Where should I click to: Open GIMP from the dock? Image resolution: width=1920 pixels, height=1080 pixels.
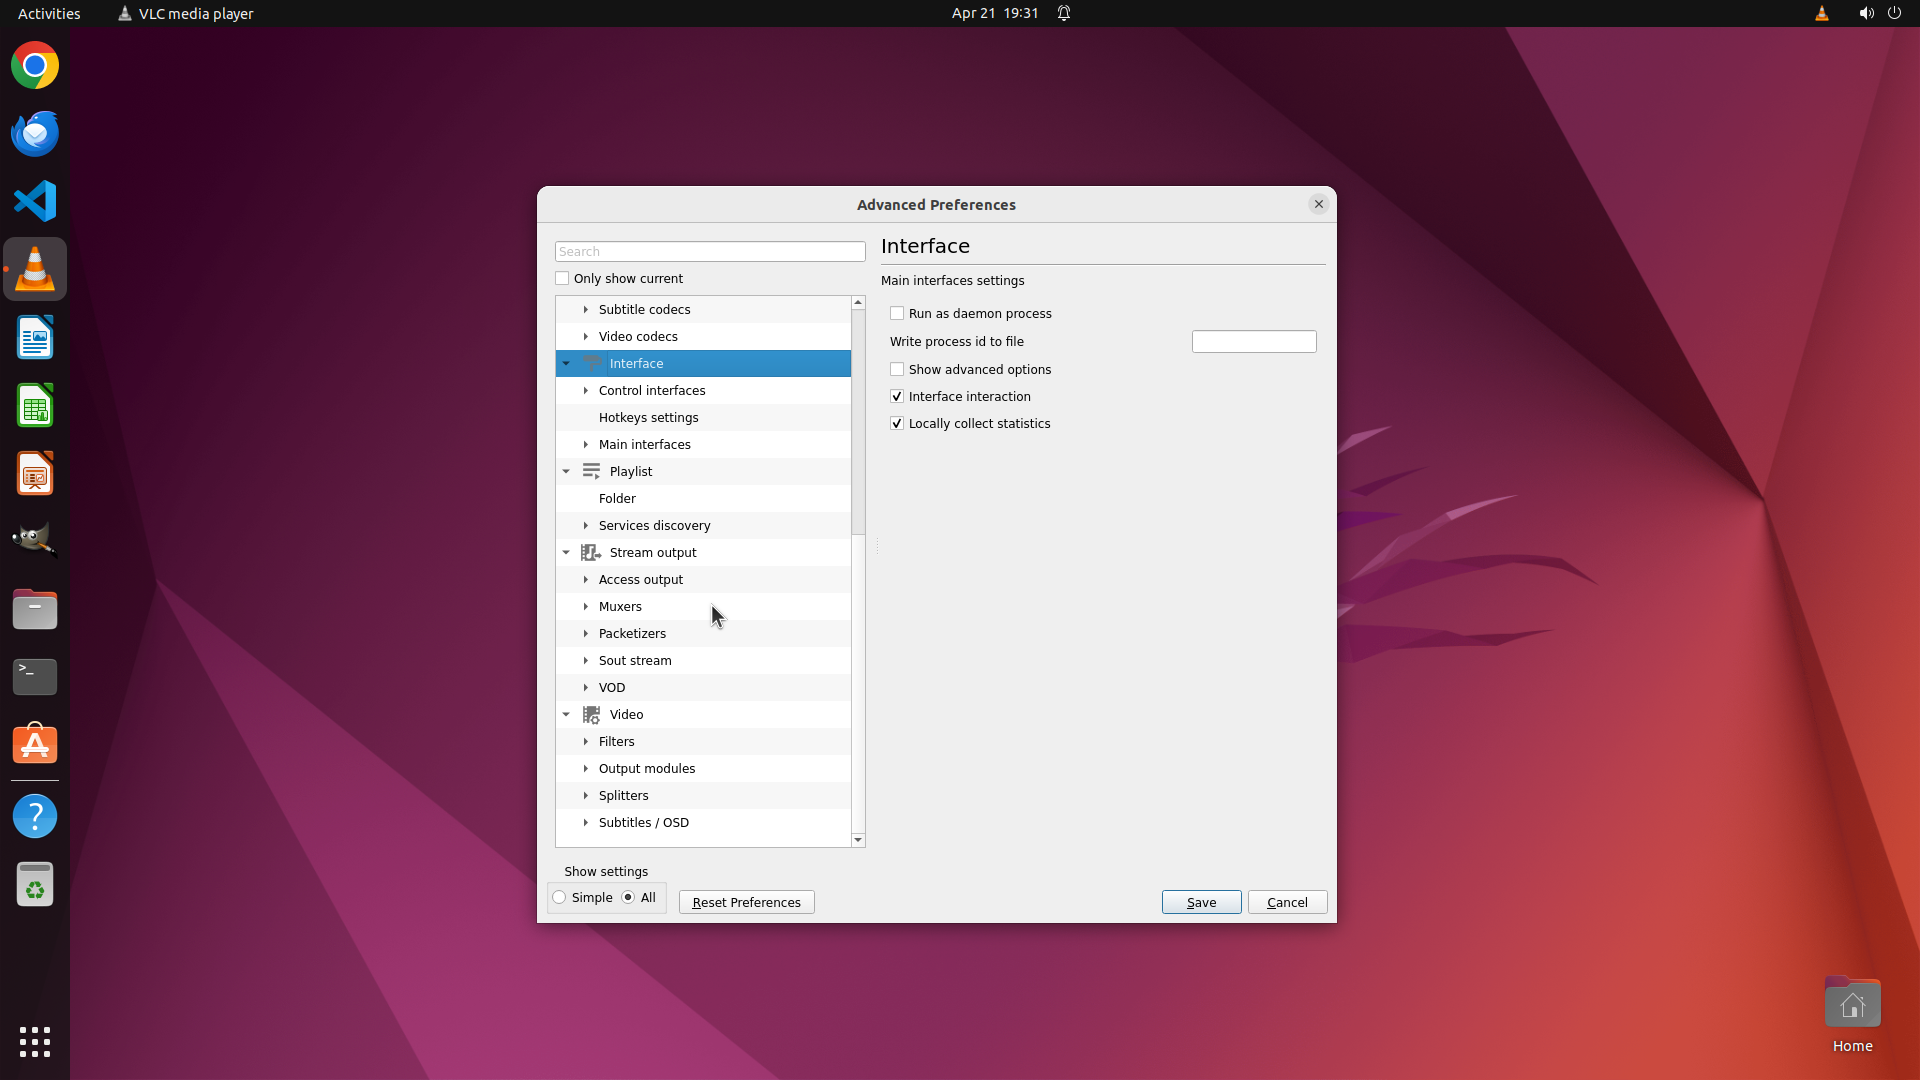coord(35,540)
